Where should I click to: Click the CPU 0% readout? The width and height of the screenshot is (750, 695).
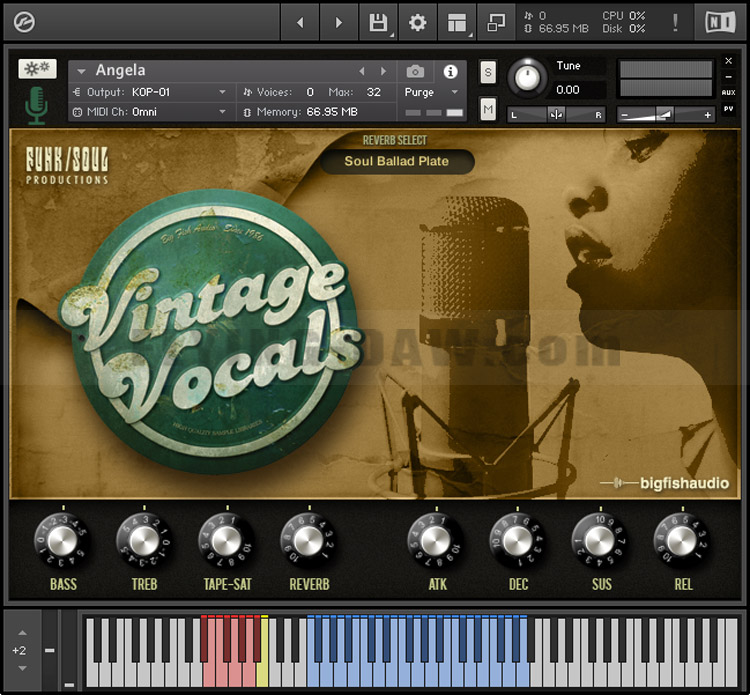click(x=624, y=16)
